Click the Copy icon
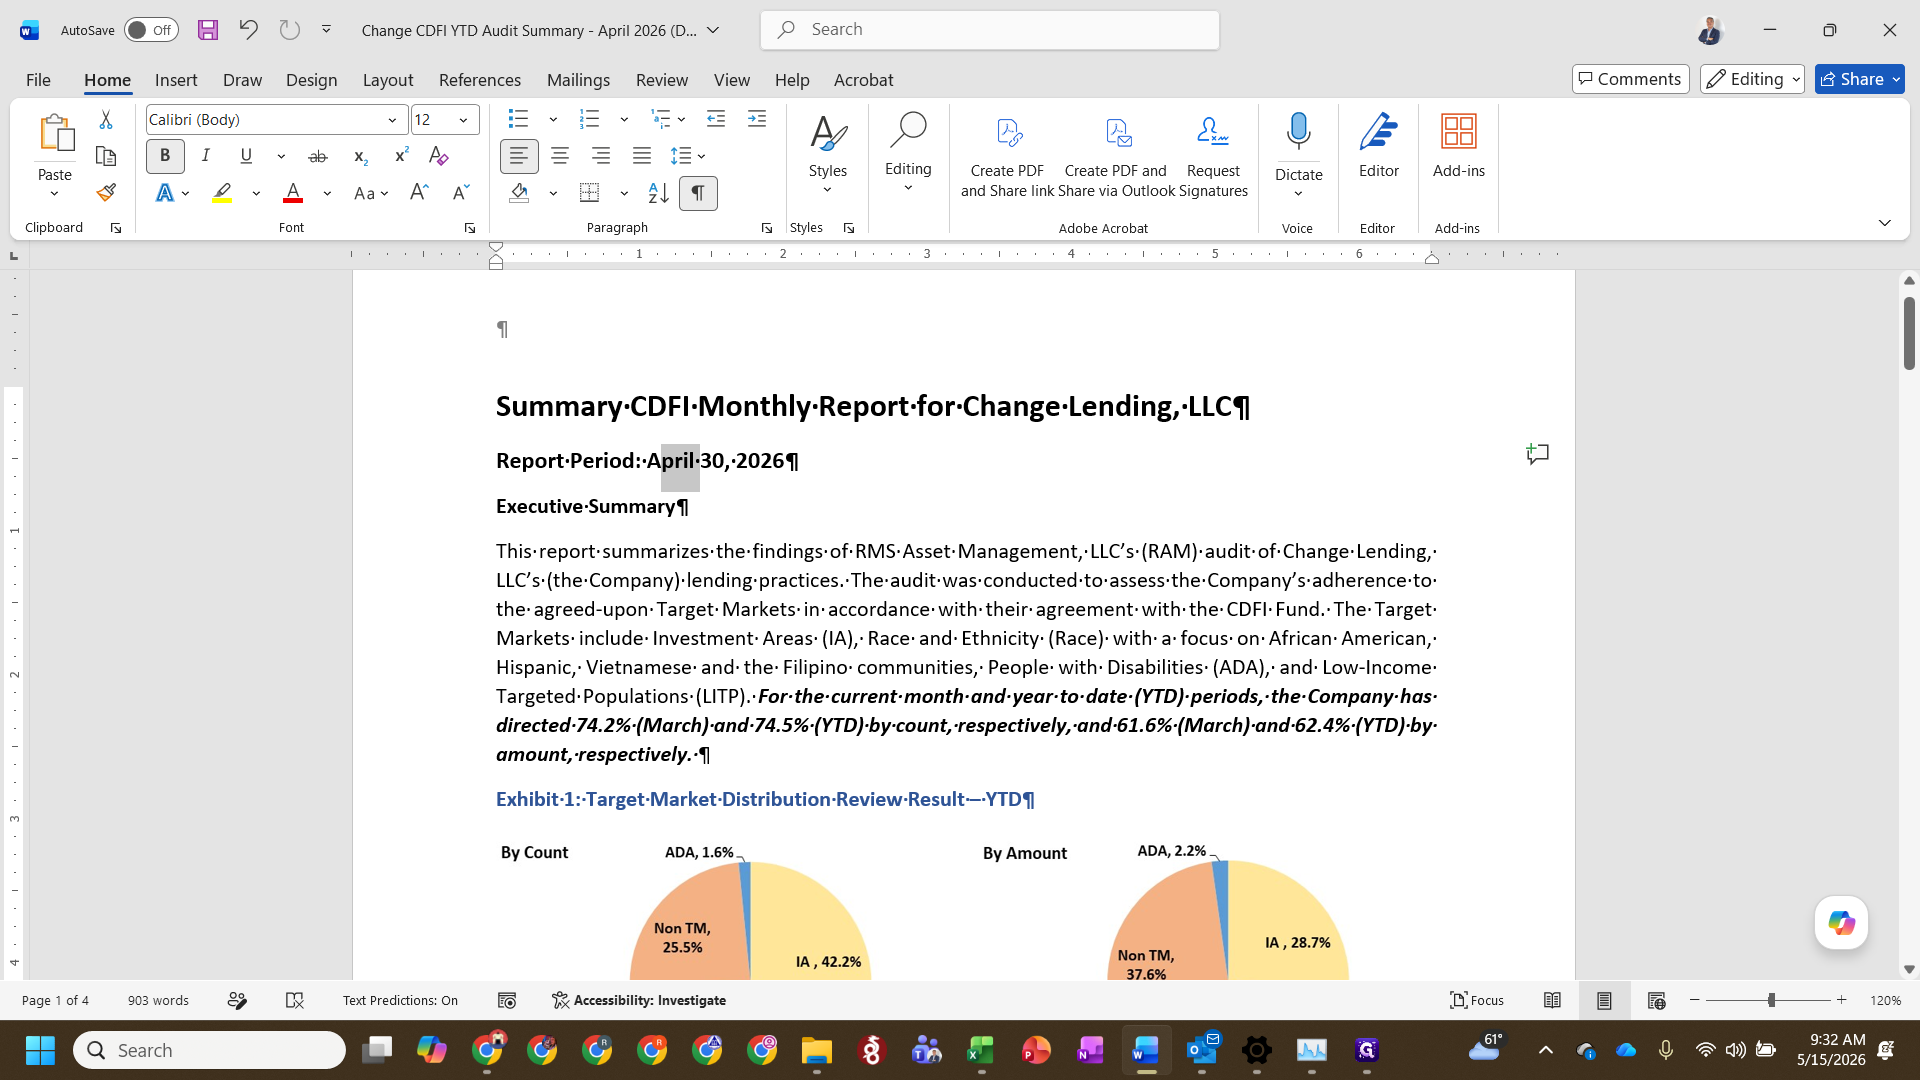The image size is (1920, 1080). click(x=106, y=156)
